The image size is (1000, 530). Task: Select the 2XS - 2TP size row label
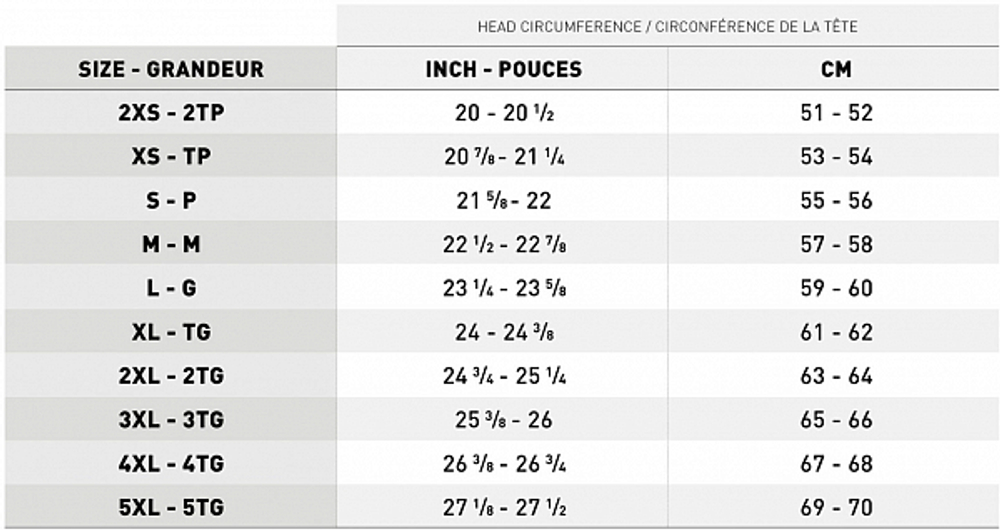point(171,113)
